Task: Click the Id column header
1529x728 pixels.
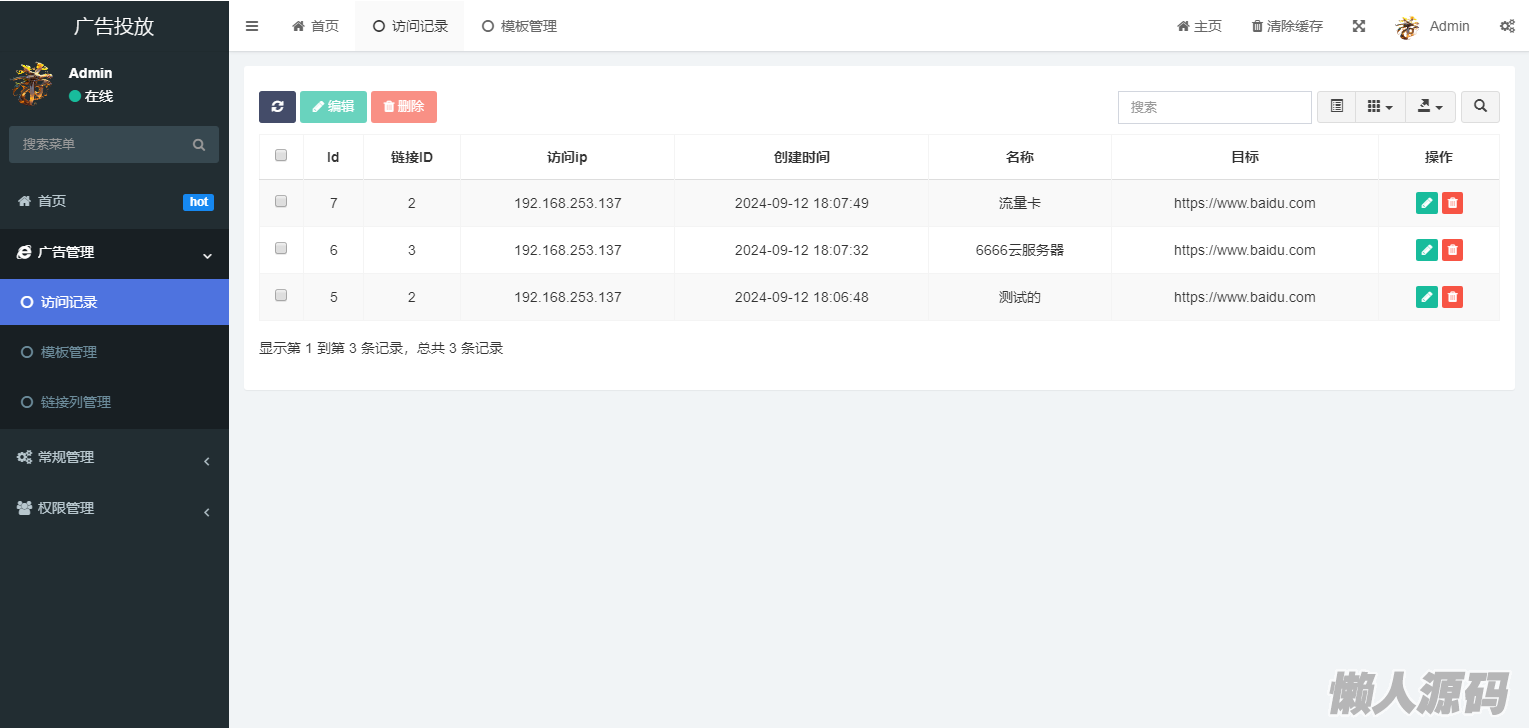Action: pos(333,157)
